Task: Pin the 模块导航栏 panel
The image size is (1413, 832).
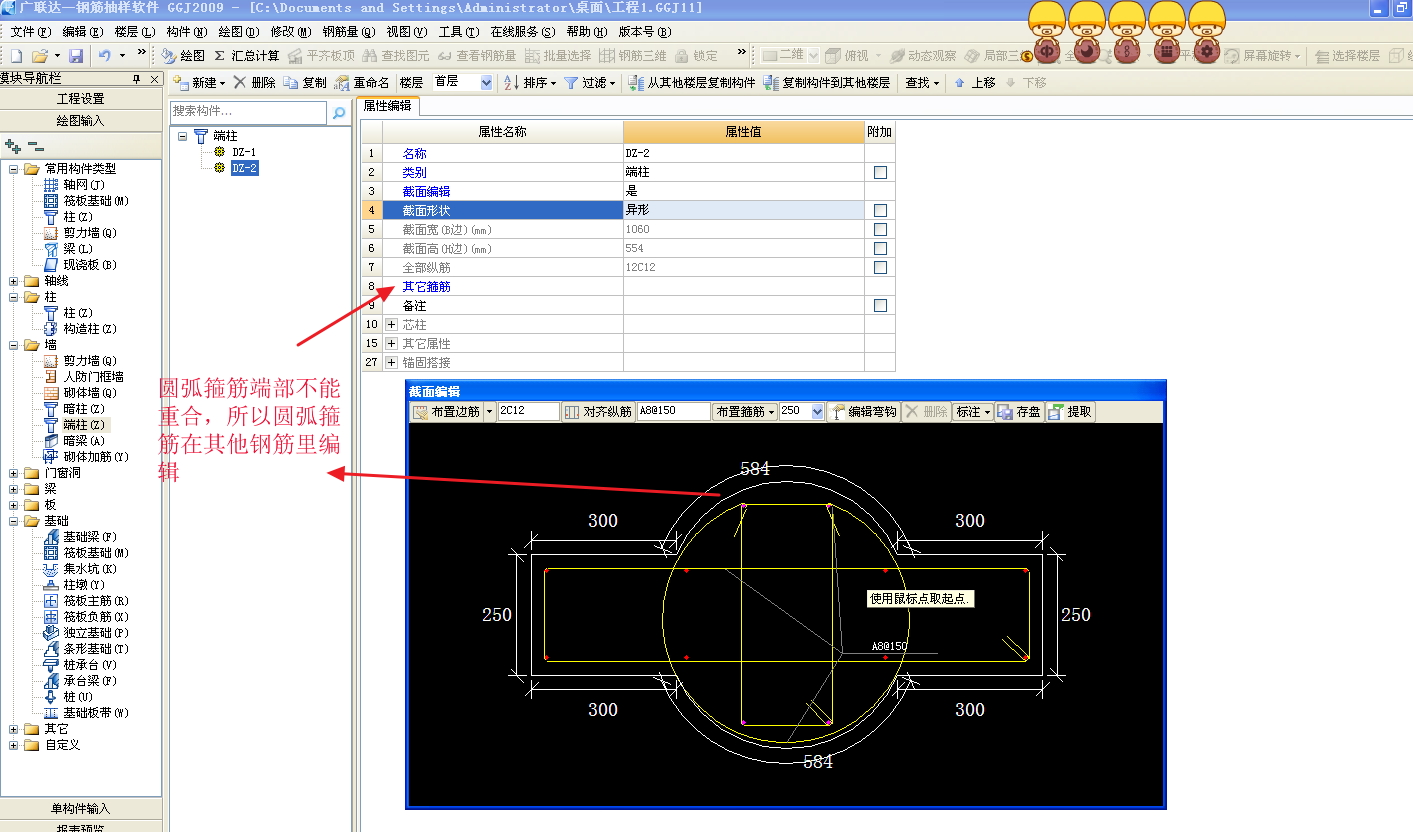Action: (x=136, y=79)
